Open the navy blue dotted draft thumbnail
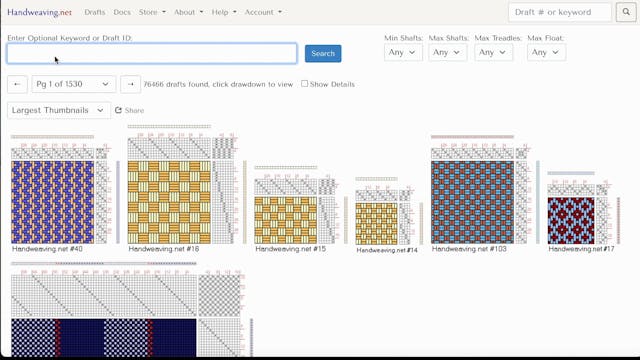This screenshot has width=640, height=360. [x=132, y=309]
